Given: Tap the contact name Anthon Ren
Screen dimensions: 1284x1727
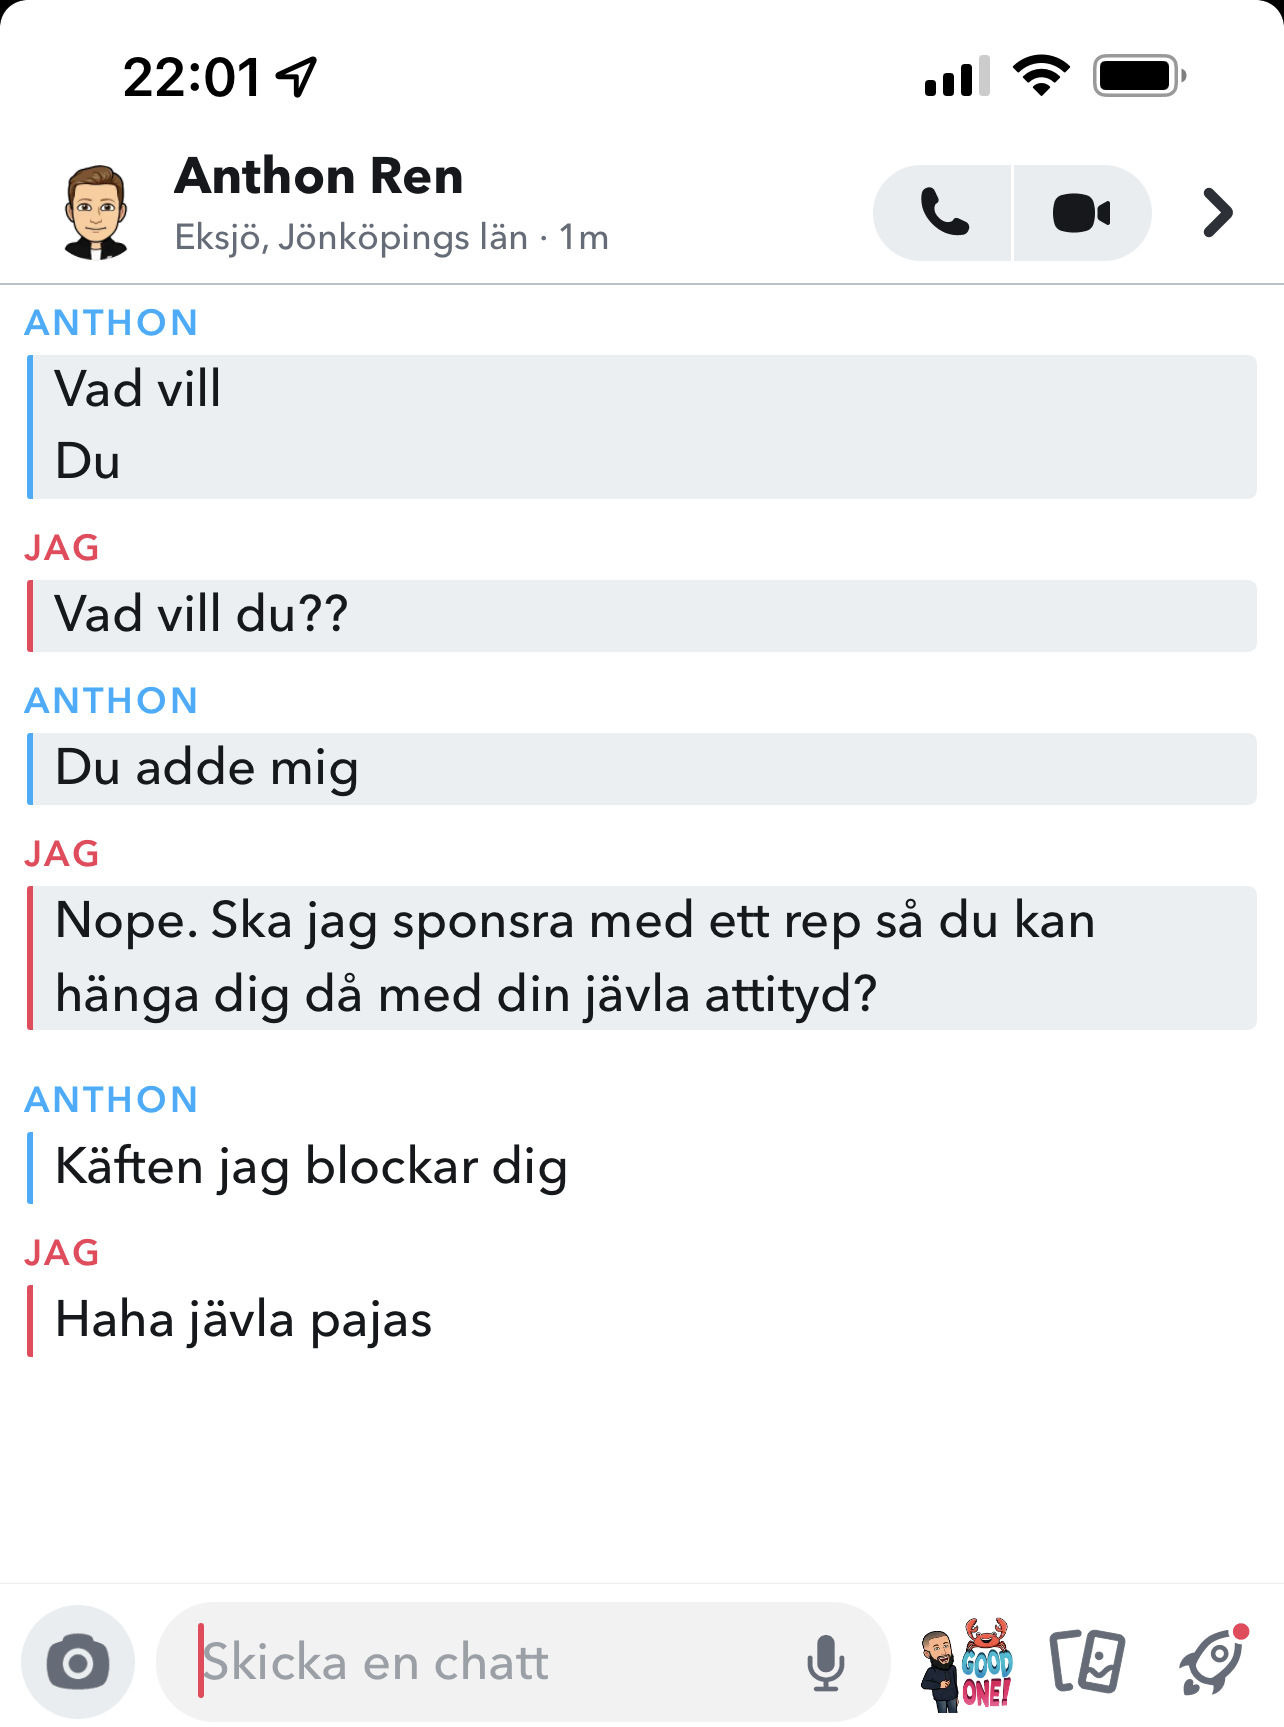Looking at the screenshot, I should (x=319, y=176).
